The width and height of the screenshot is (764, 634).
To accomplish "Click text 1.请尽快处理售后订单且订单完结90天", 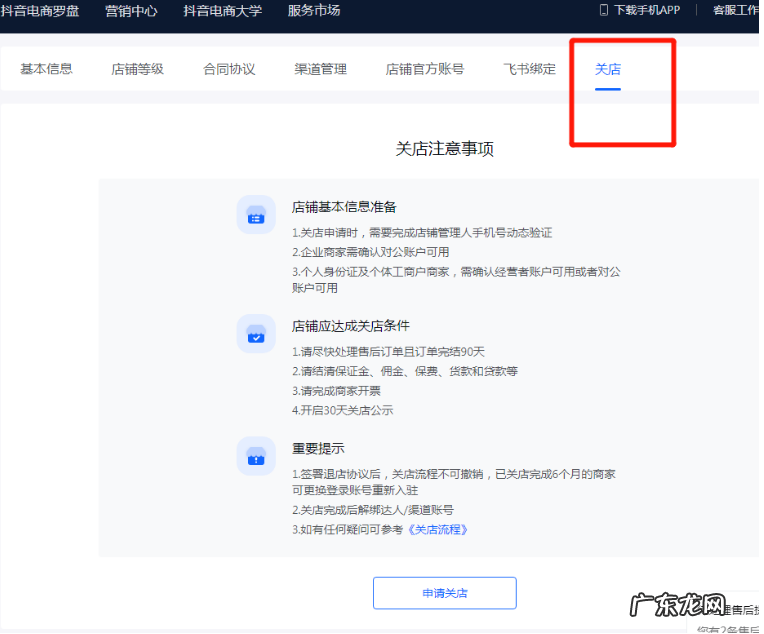I will tap(388, 352).
